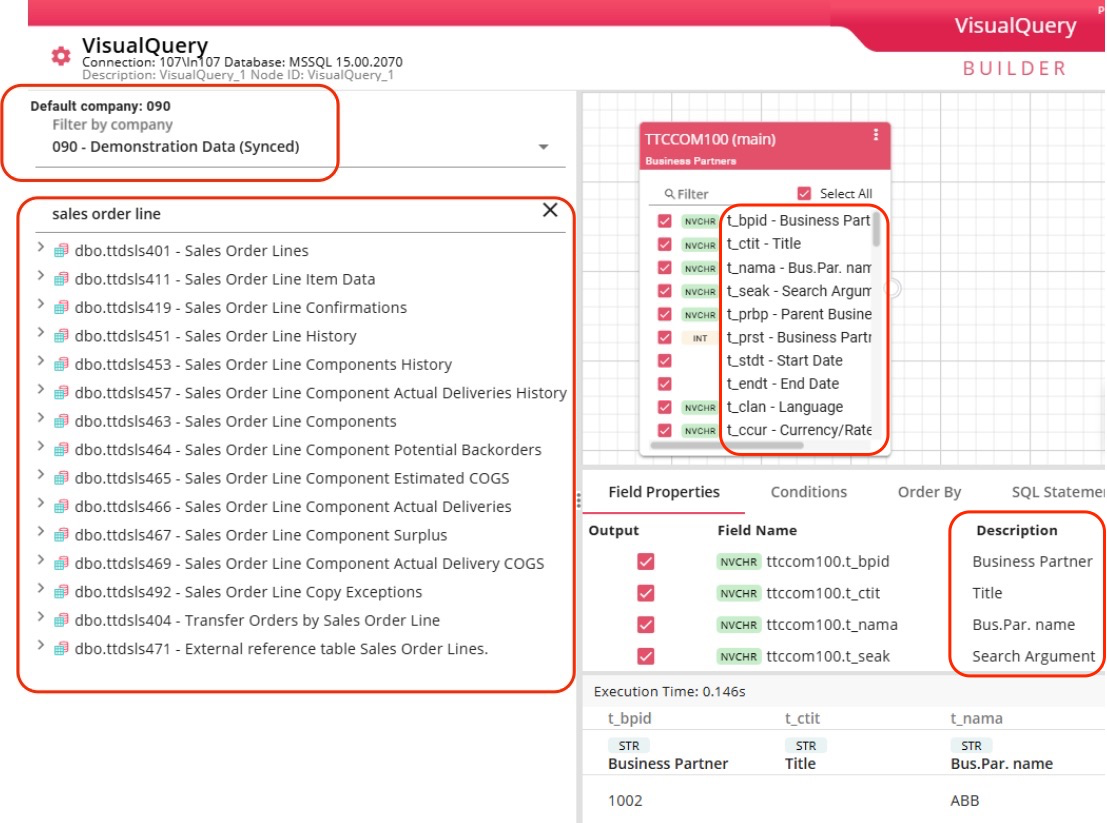
Task: Open the TTCCOM100 table options menu
Action: point(875,135)
